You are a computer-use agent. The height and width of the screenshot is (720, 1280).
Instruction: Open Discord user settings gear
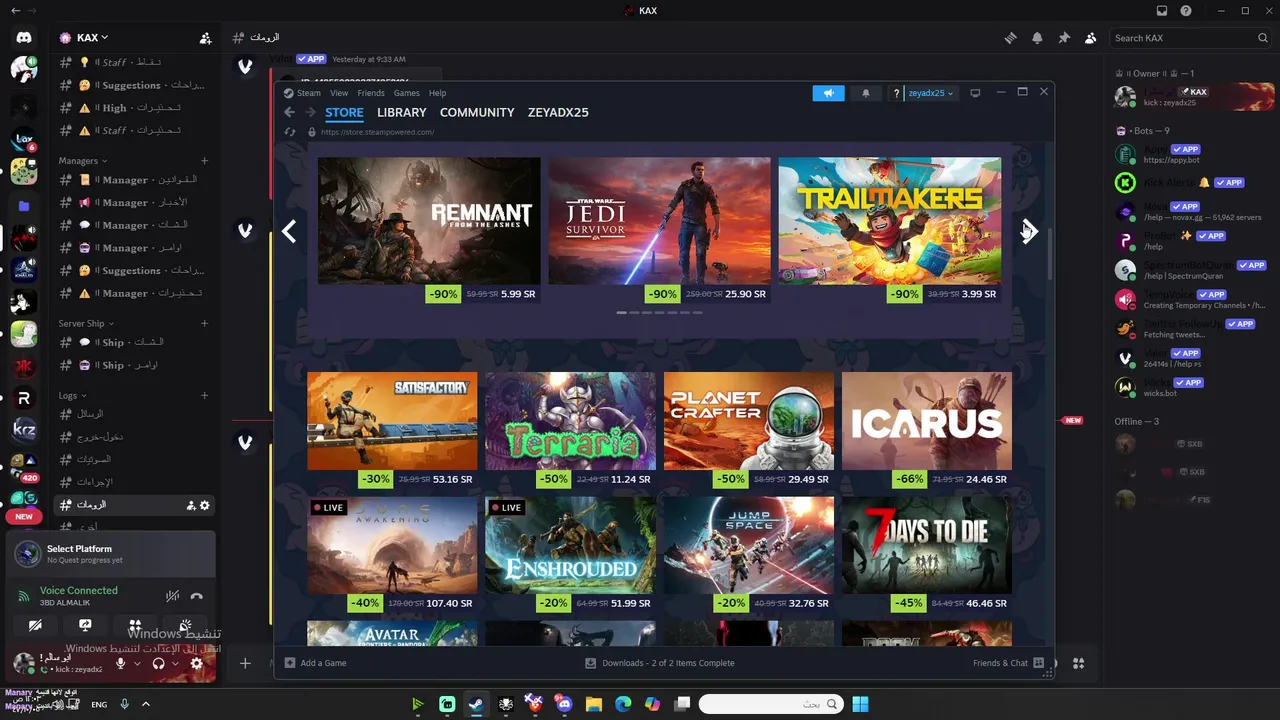tap(197, 663)
